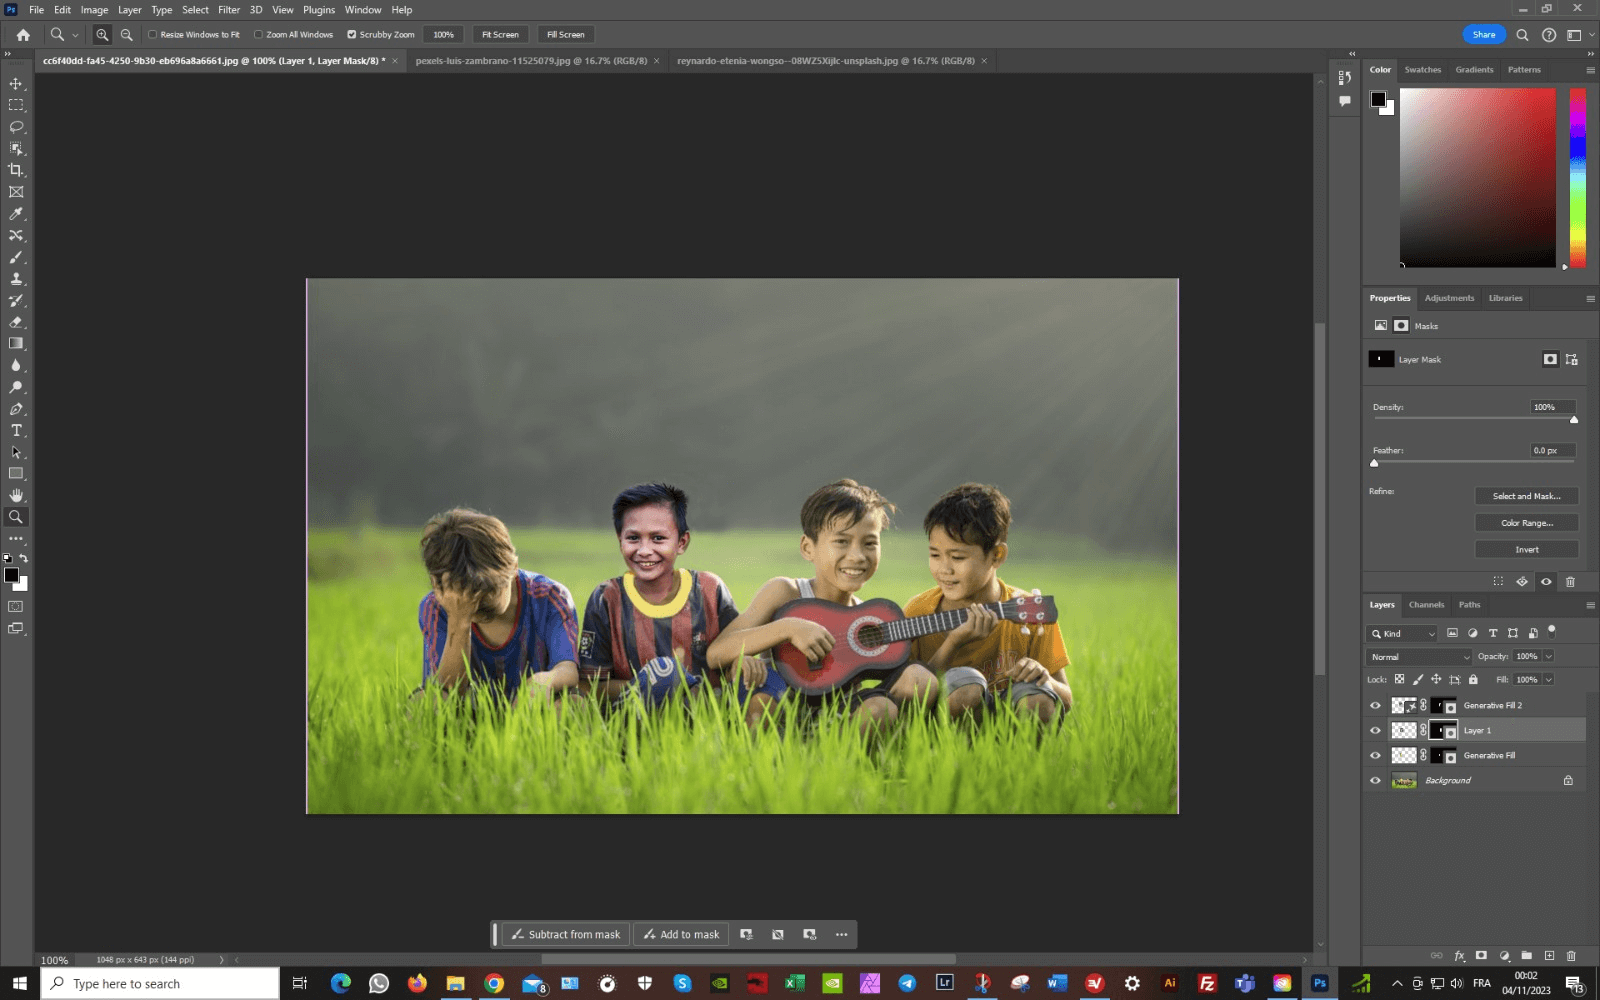Open workspace switcher dropdown
Viewport: 1600px width, 1000px height.
pos(1578,35)
